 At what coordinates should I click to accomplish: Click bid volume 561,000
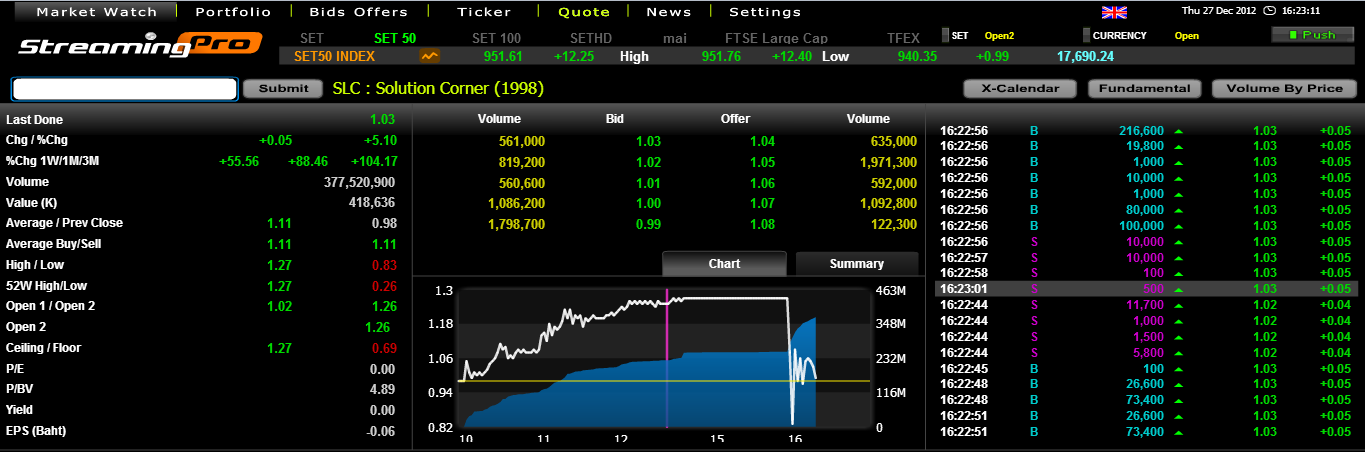click(521, 141)
